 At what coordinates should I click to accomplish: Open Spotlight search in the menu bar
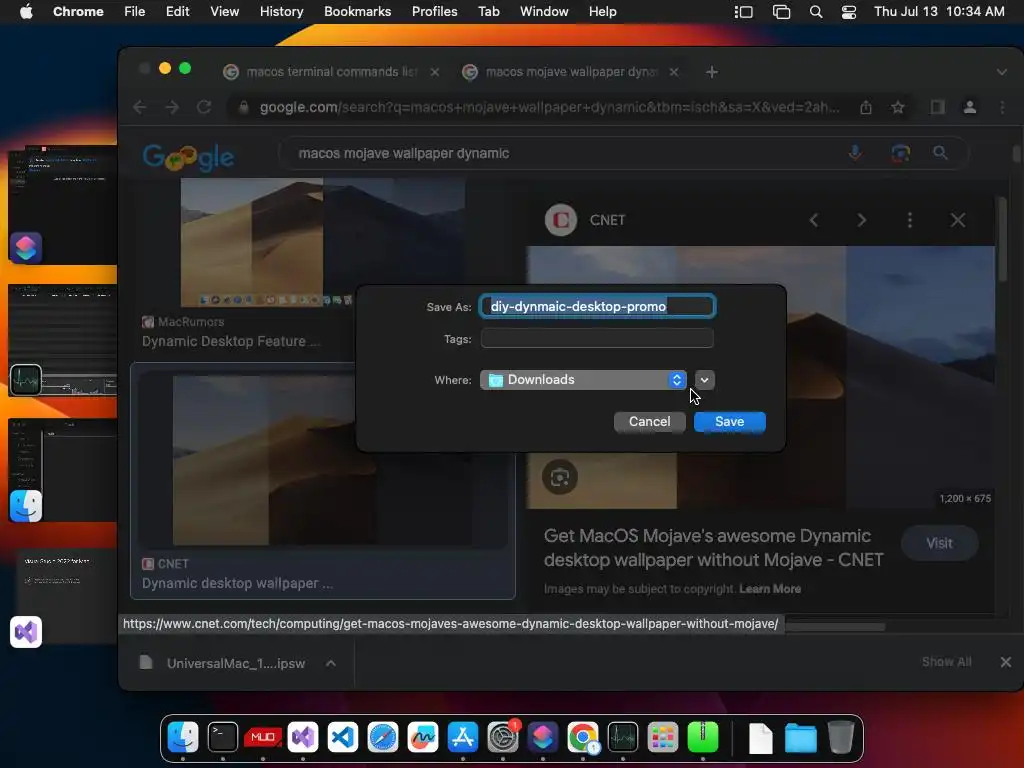816,12
